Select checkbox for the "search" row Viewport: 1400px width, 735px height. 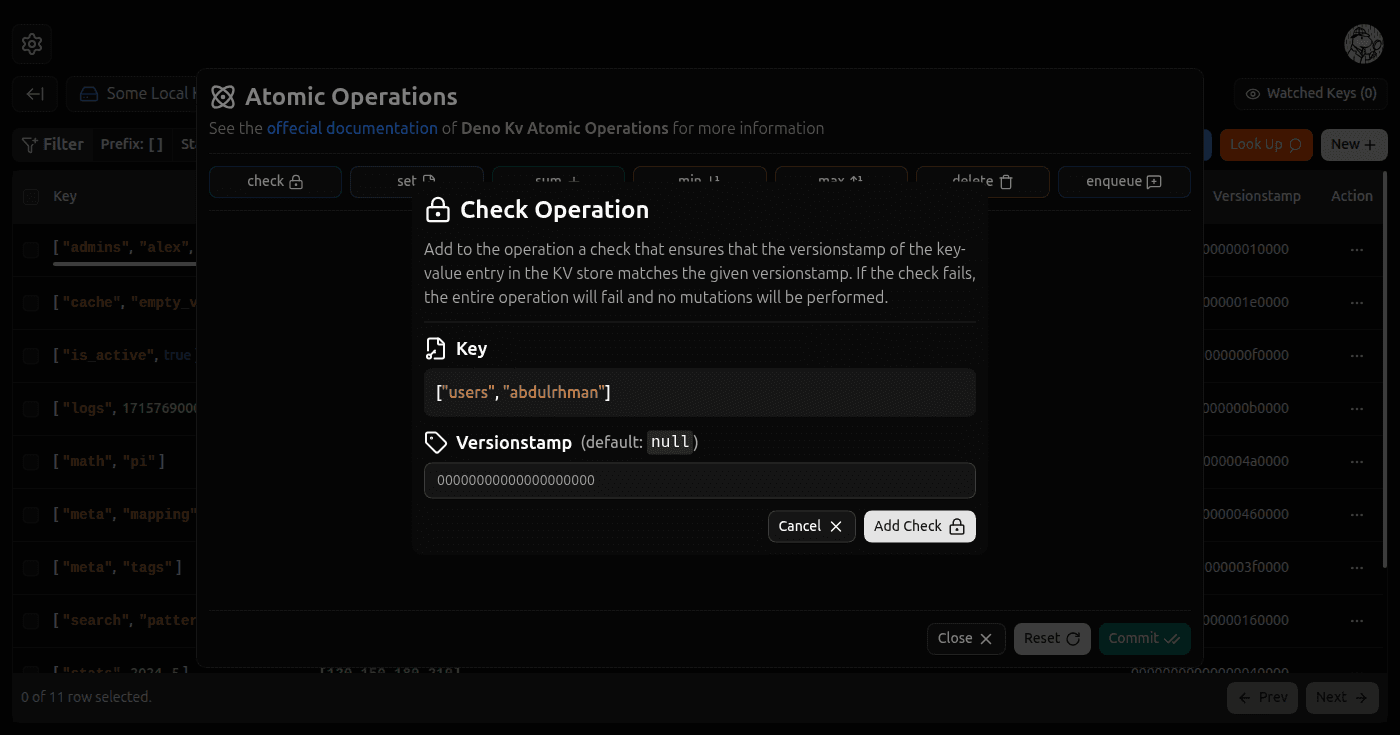(31, 620)
